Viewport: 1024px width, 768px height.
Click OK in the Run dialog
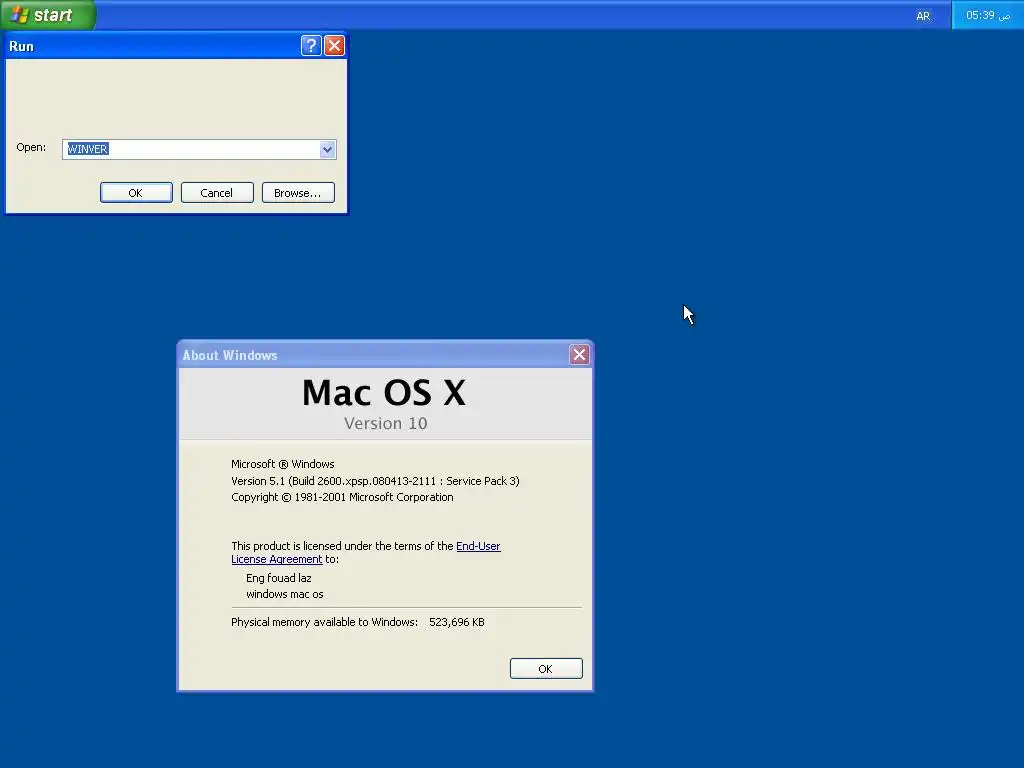point(136,193)
